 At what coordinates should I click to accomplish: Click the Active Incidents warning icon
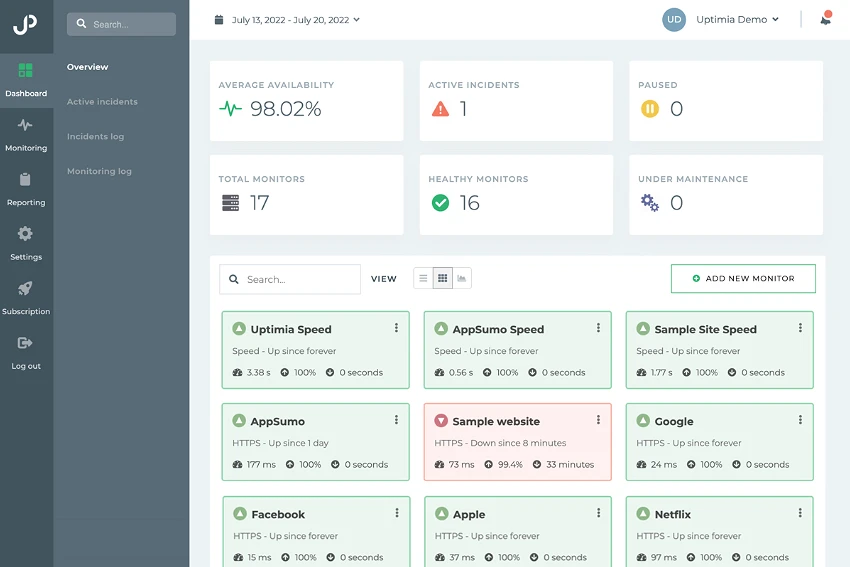[x=440, y=109]
